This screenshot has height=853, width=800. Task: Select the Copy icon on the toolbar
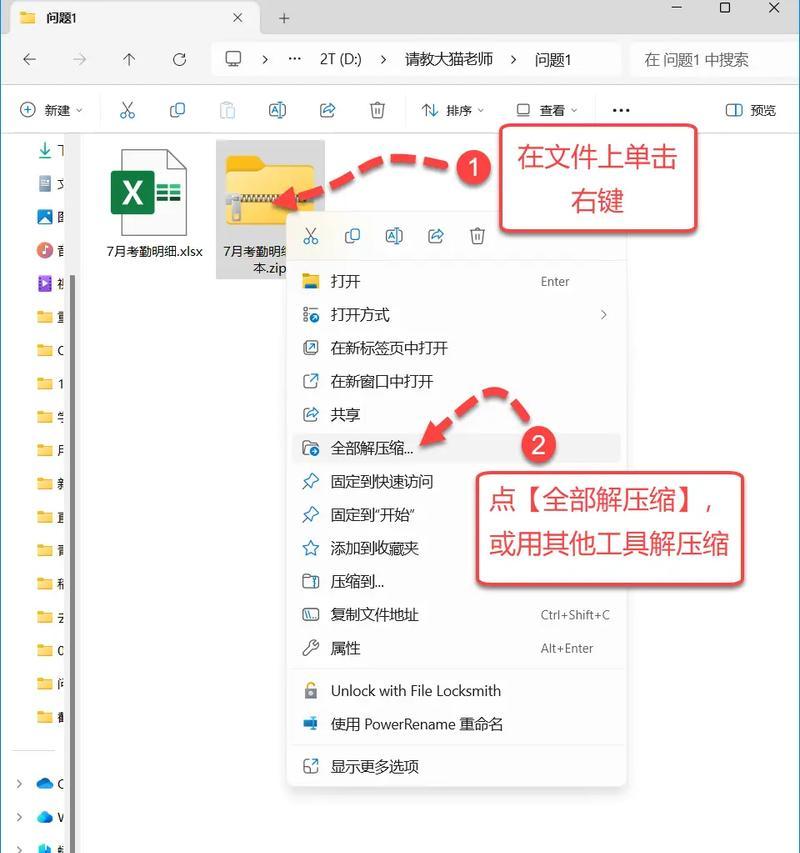click(177, 110)
